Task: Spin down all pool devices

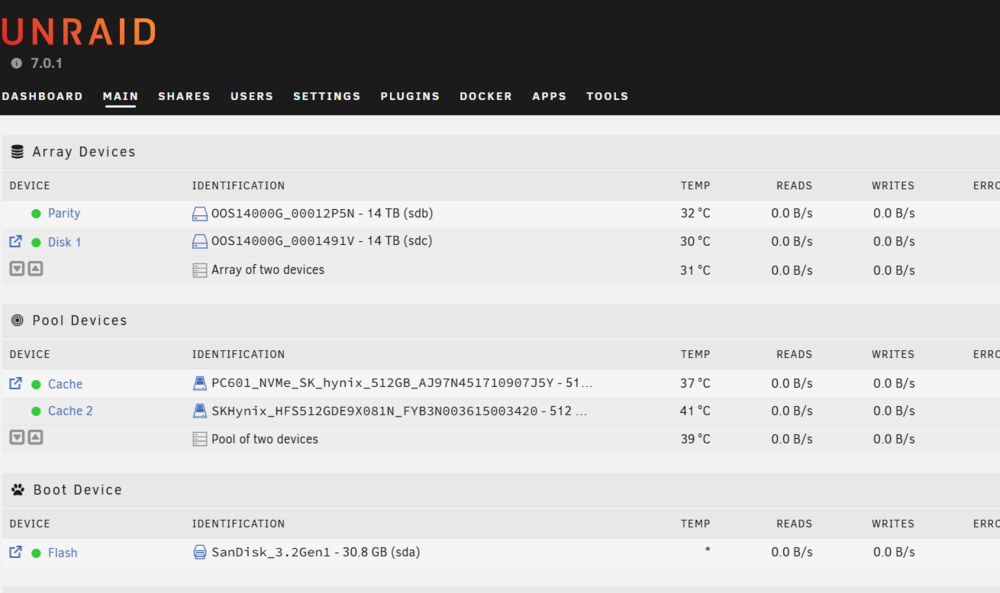Action: point(17,437)
